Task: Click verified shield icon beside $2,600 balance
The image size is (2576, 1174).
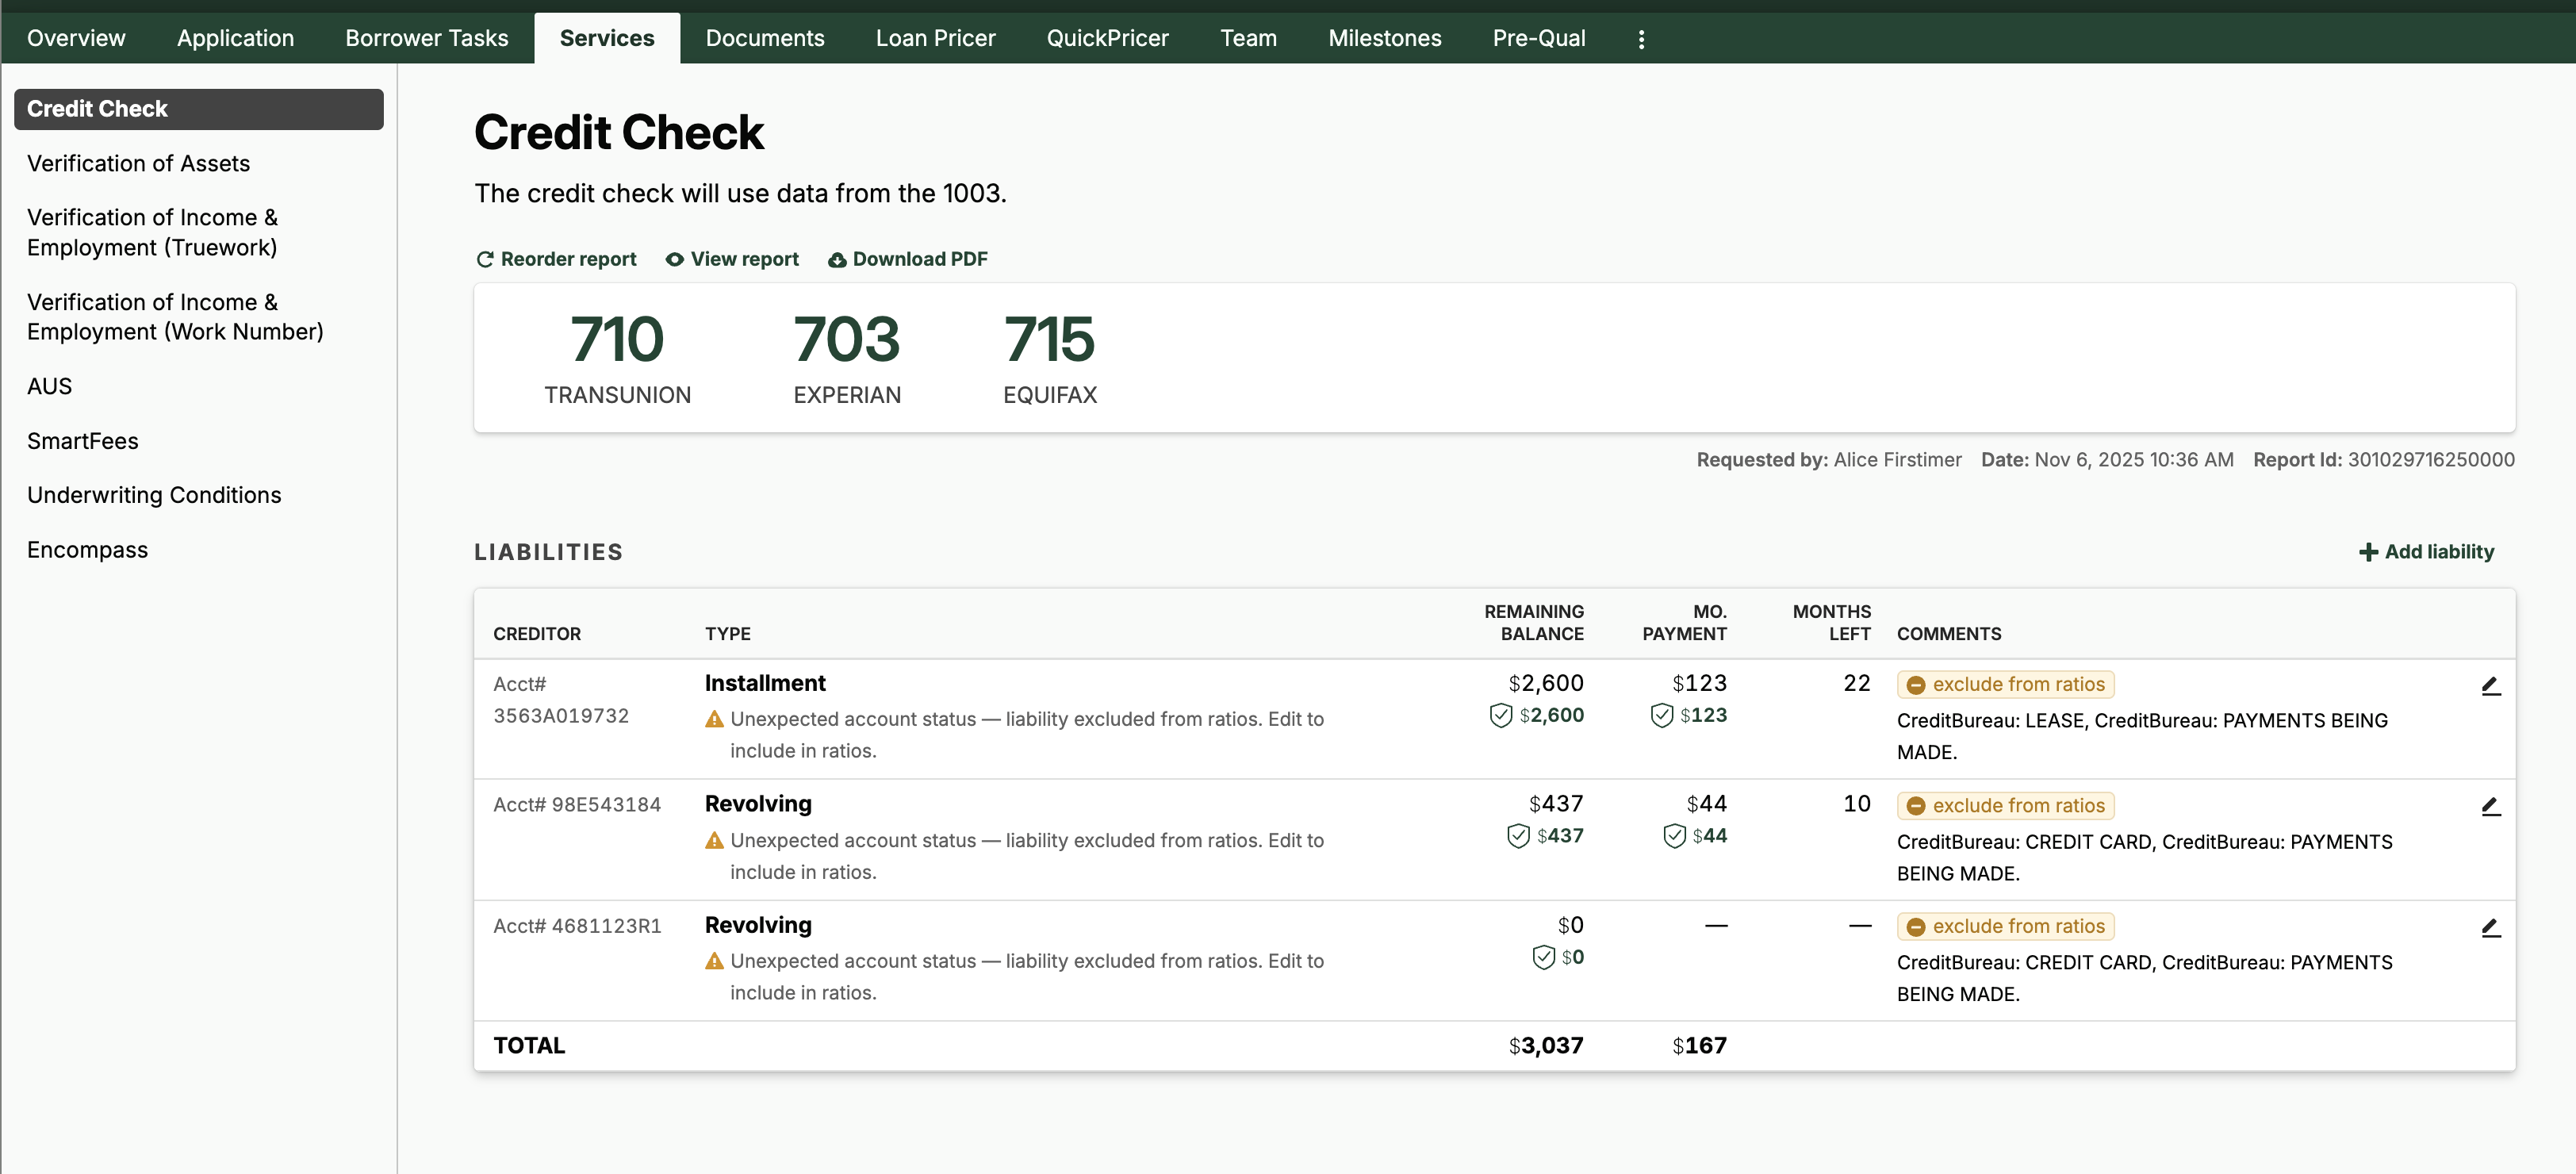Action: (1500, 715)
